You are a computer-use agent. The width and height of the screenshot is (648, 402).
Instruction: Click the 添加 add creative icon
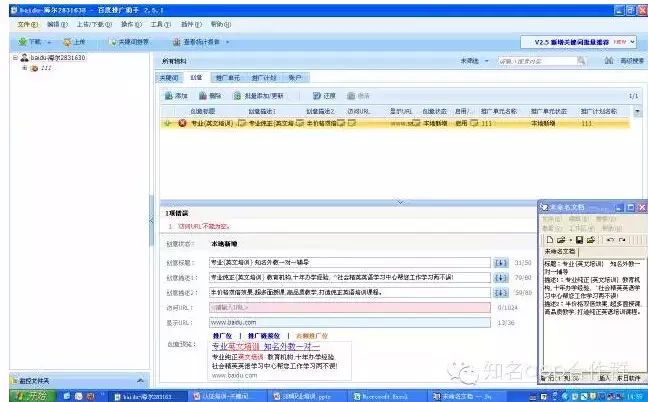169,96
